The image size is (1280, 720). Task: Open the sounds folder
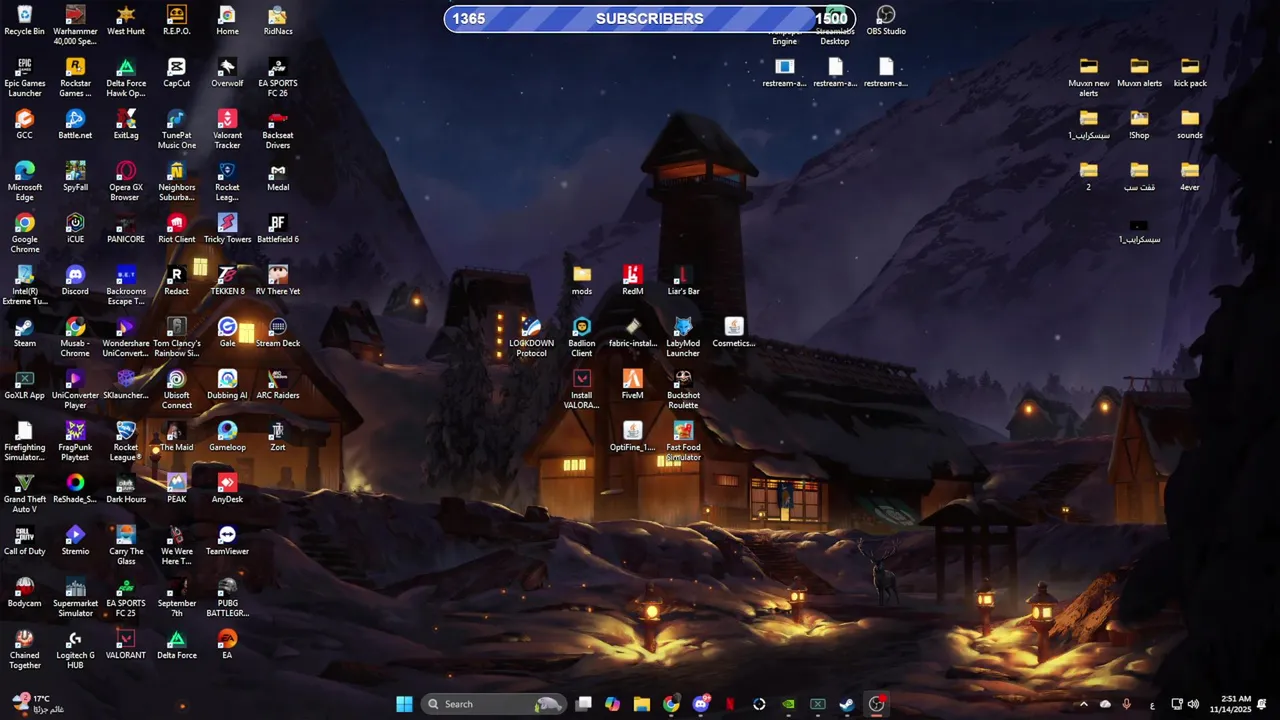click(x=1190, y=124)
